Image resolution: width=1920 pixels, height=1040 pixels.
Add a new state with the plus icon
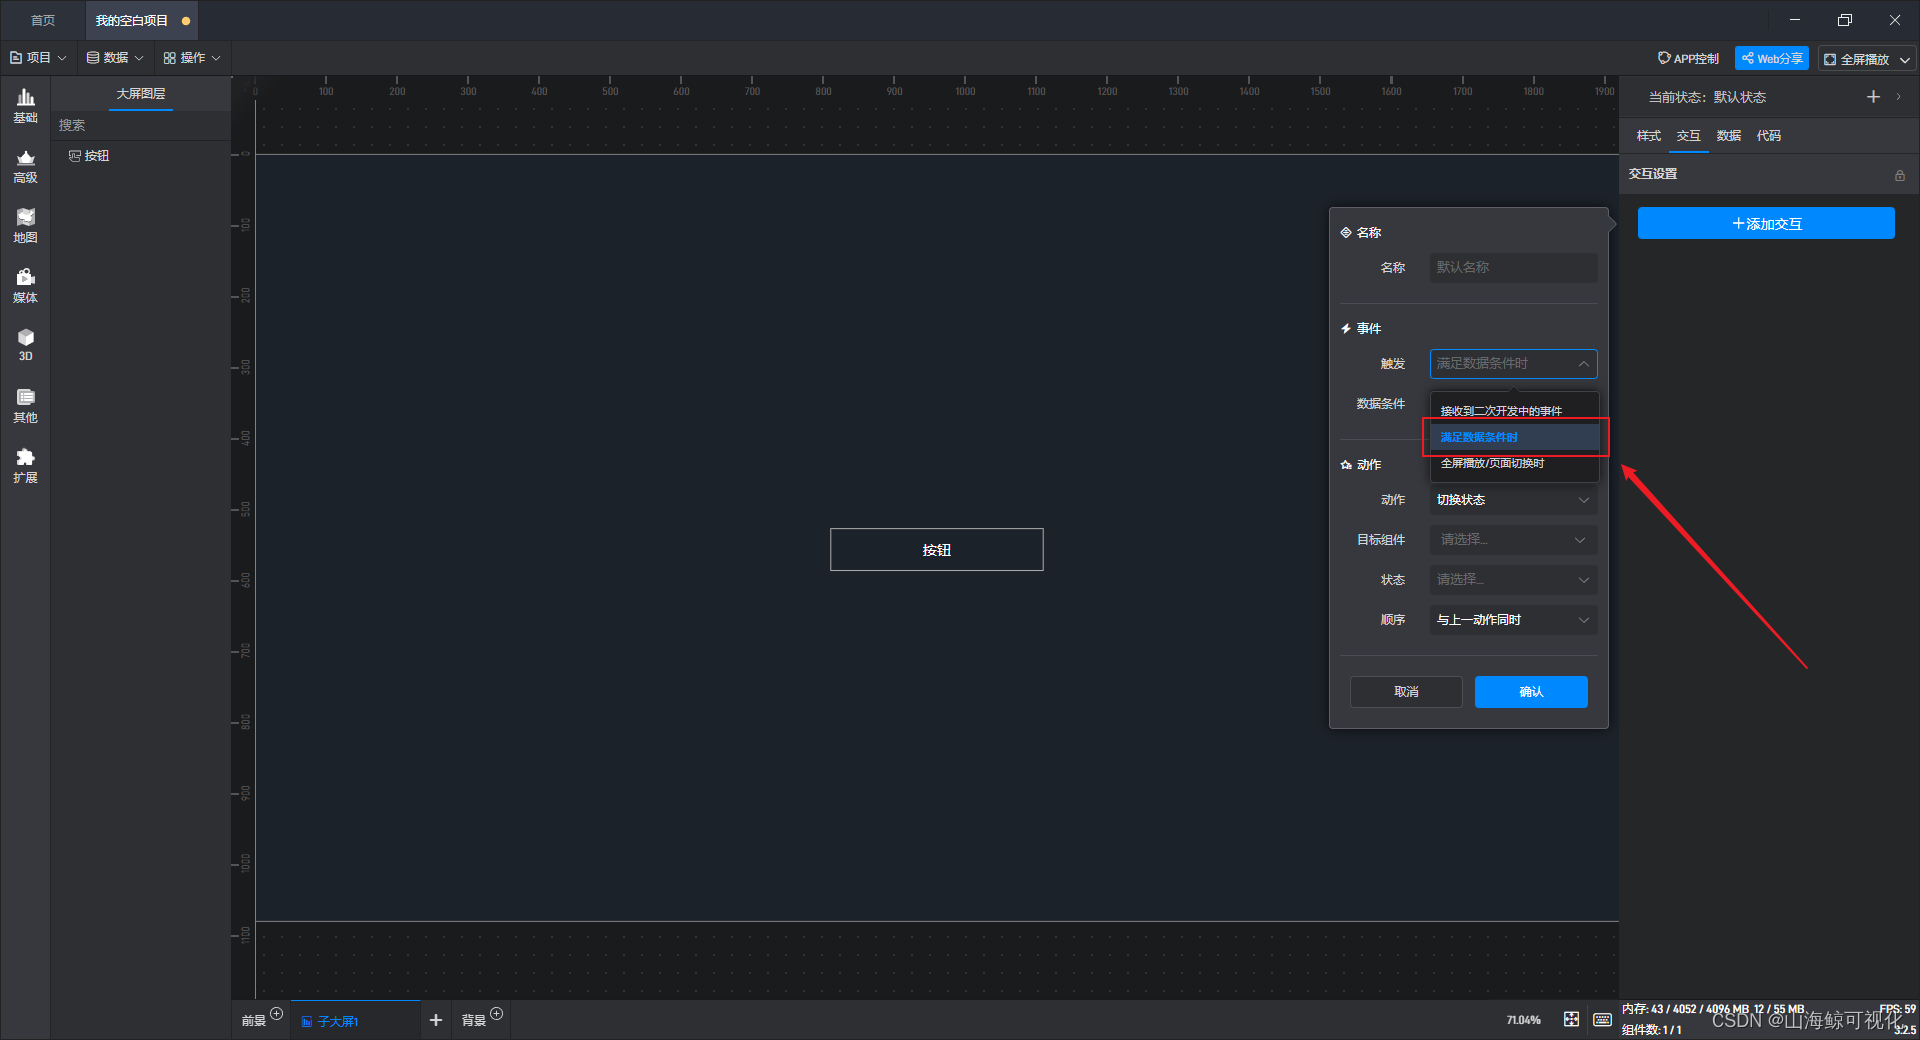click(1873, 97)
